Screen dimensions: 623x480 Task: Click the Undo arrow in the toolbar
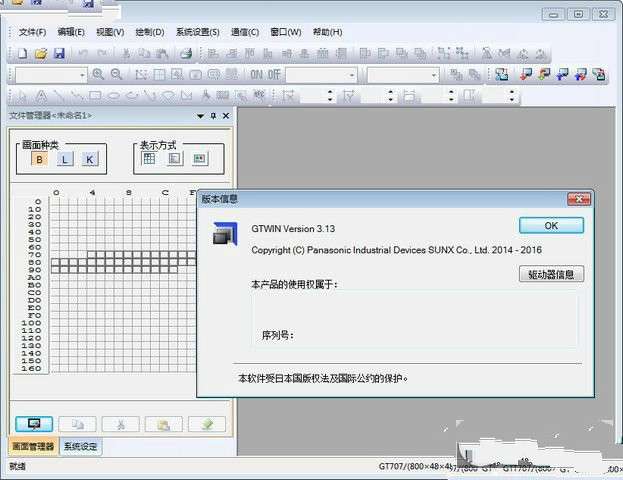pyautogui.click(x=83, y=53)
